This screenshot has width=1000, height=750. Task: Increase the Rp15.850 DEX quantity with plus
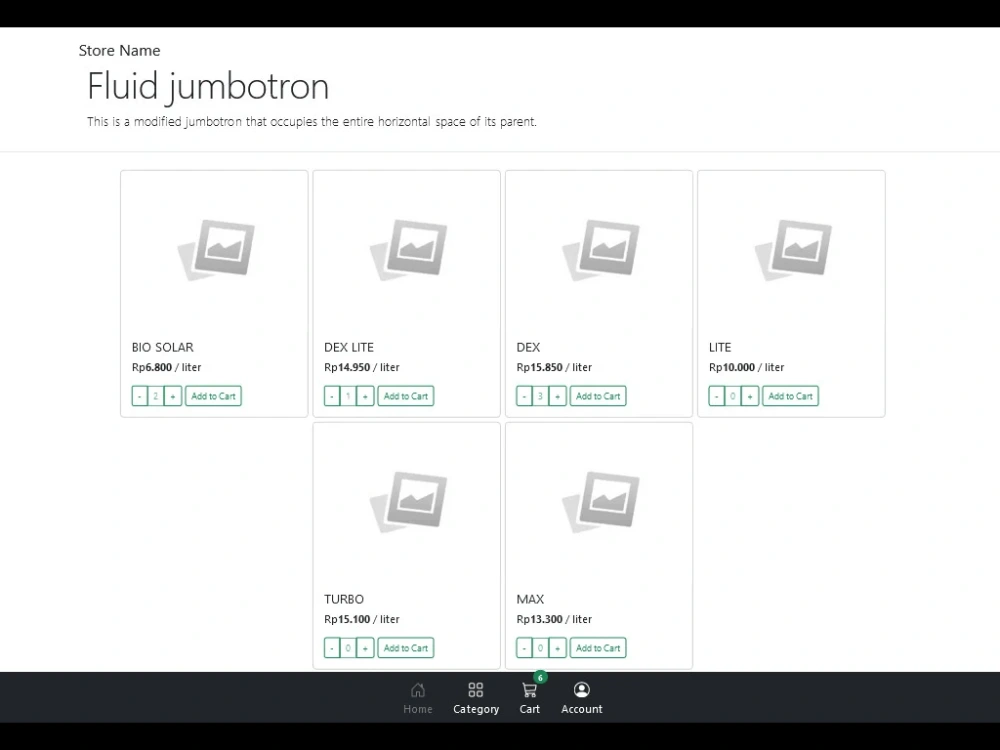557,396
